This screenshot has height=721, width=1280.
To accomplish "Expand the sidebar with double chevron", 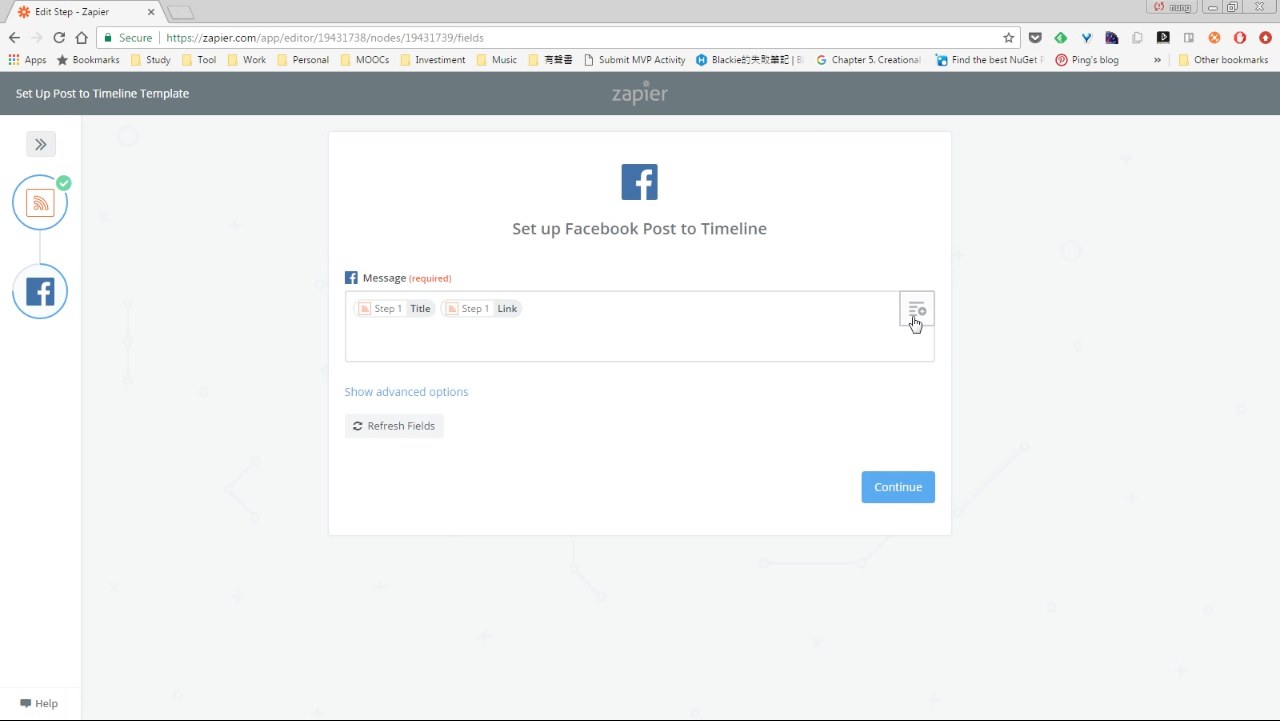I will click(x=41, y=144).
